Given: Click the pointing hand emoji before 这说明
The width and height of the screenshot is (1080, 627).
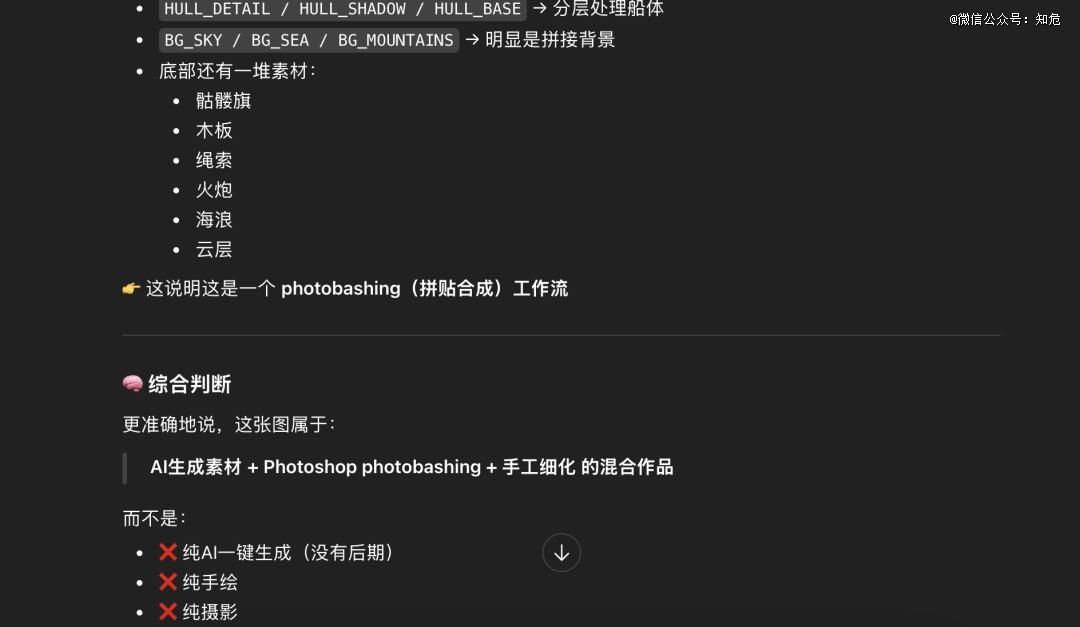Looking at the screenshot, I should pyautogui.click(x=131, y=288).
